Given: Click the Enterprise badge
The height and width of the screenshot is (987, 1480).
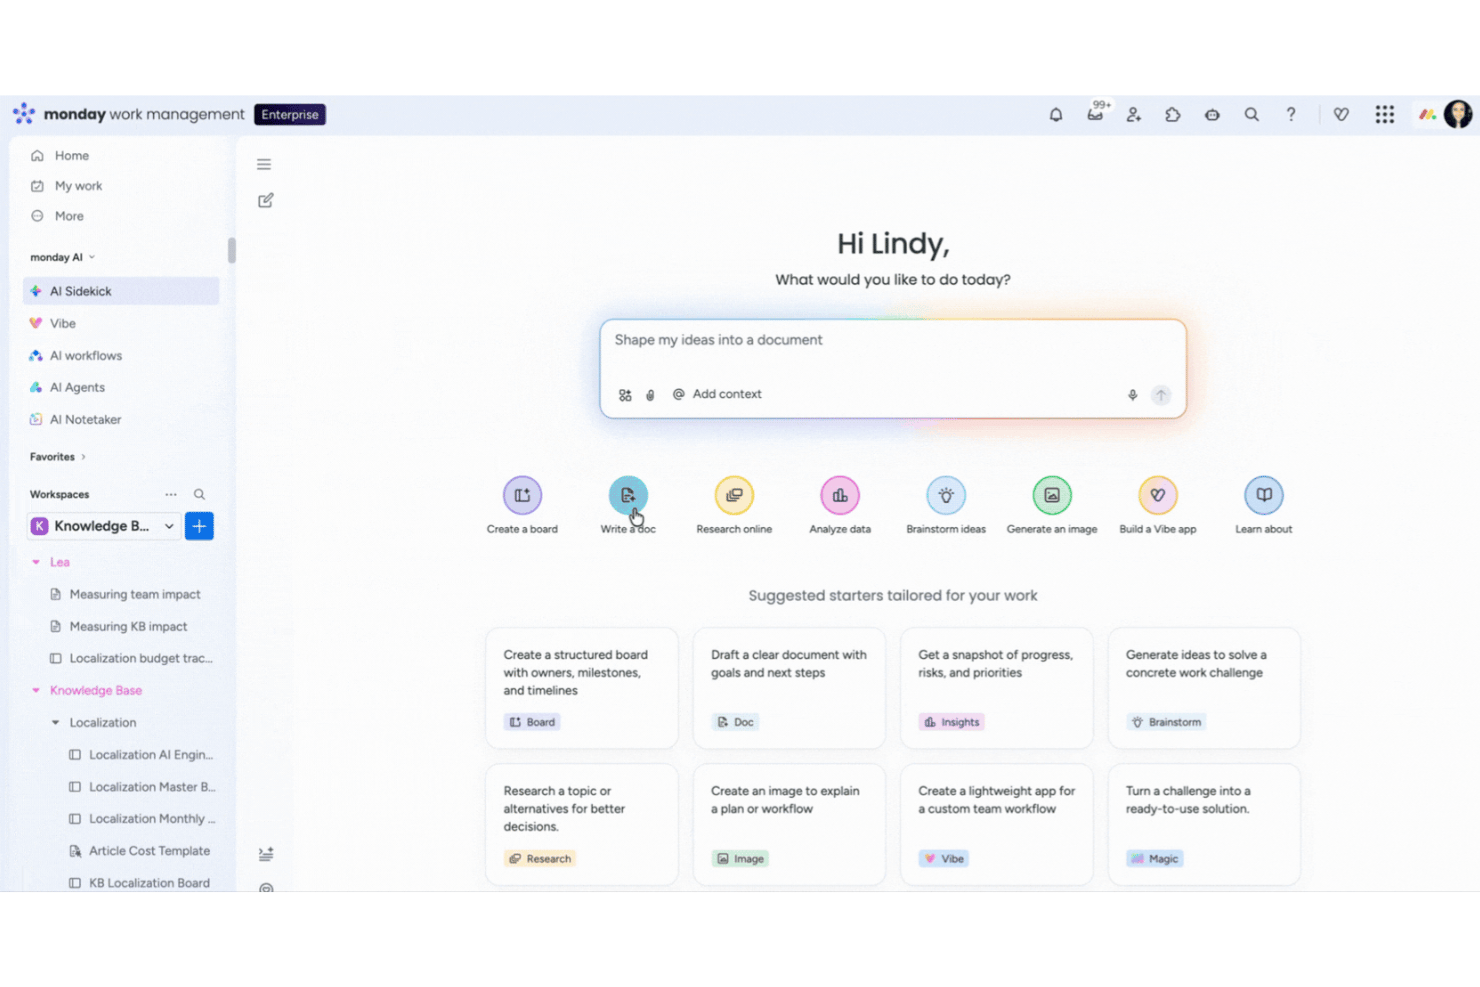Looking at the screenshot, I should pyautogui.click(x=290, y=115).
